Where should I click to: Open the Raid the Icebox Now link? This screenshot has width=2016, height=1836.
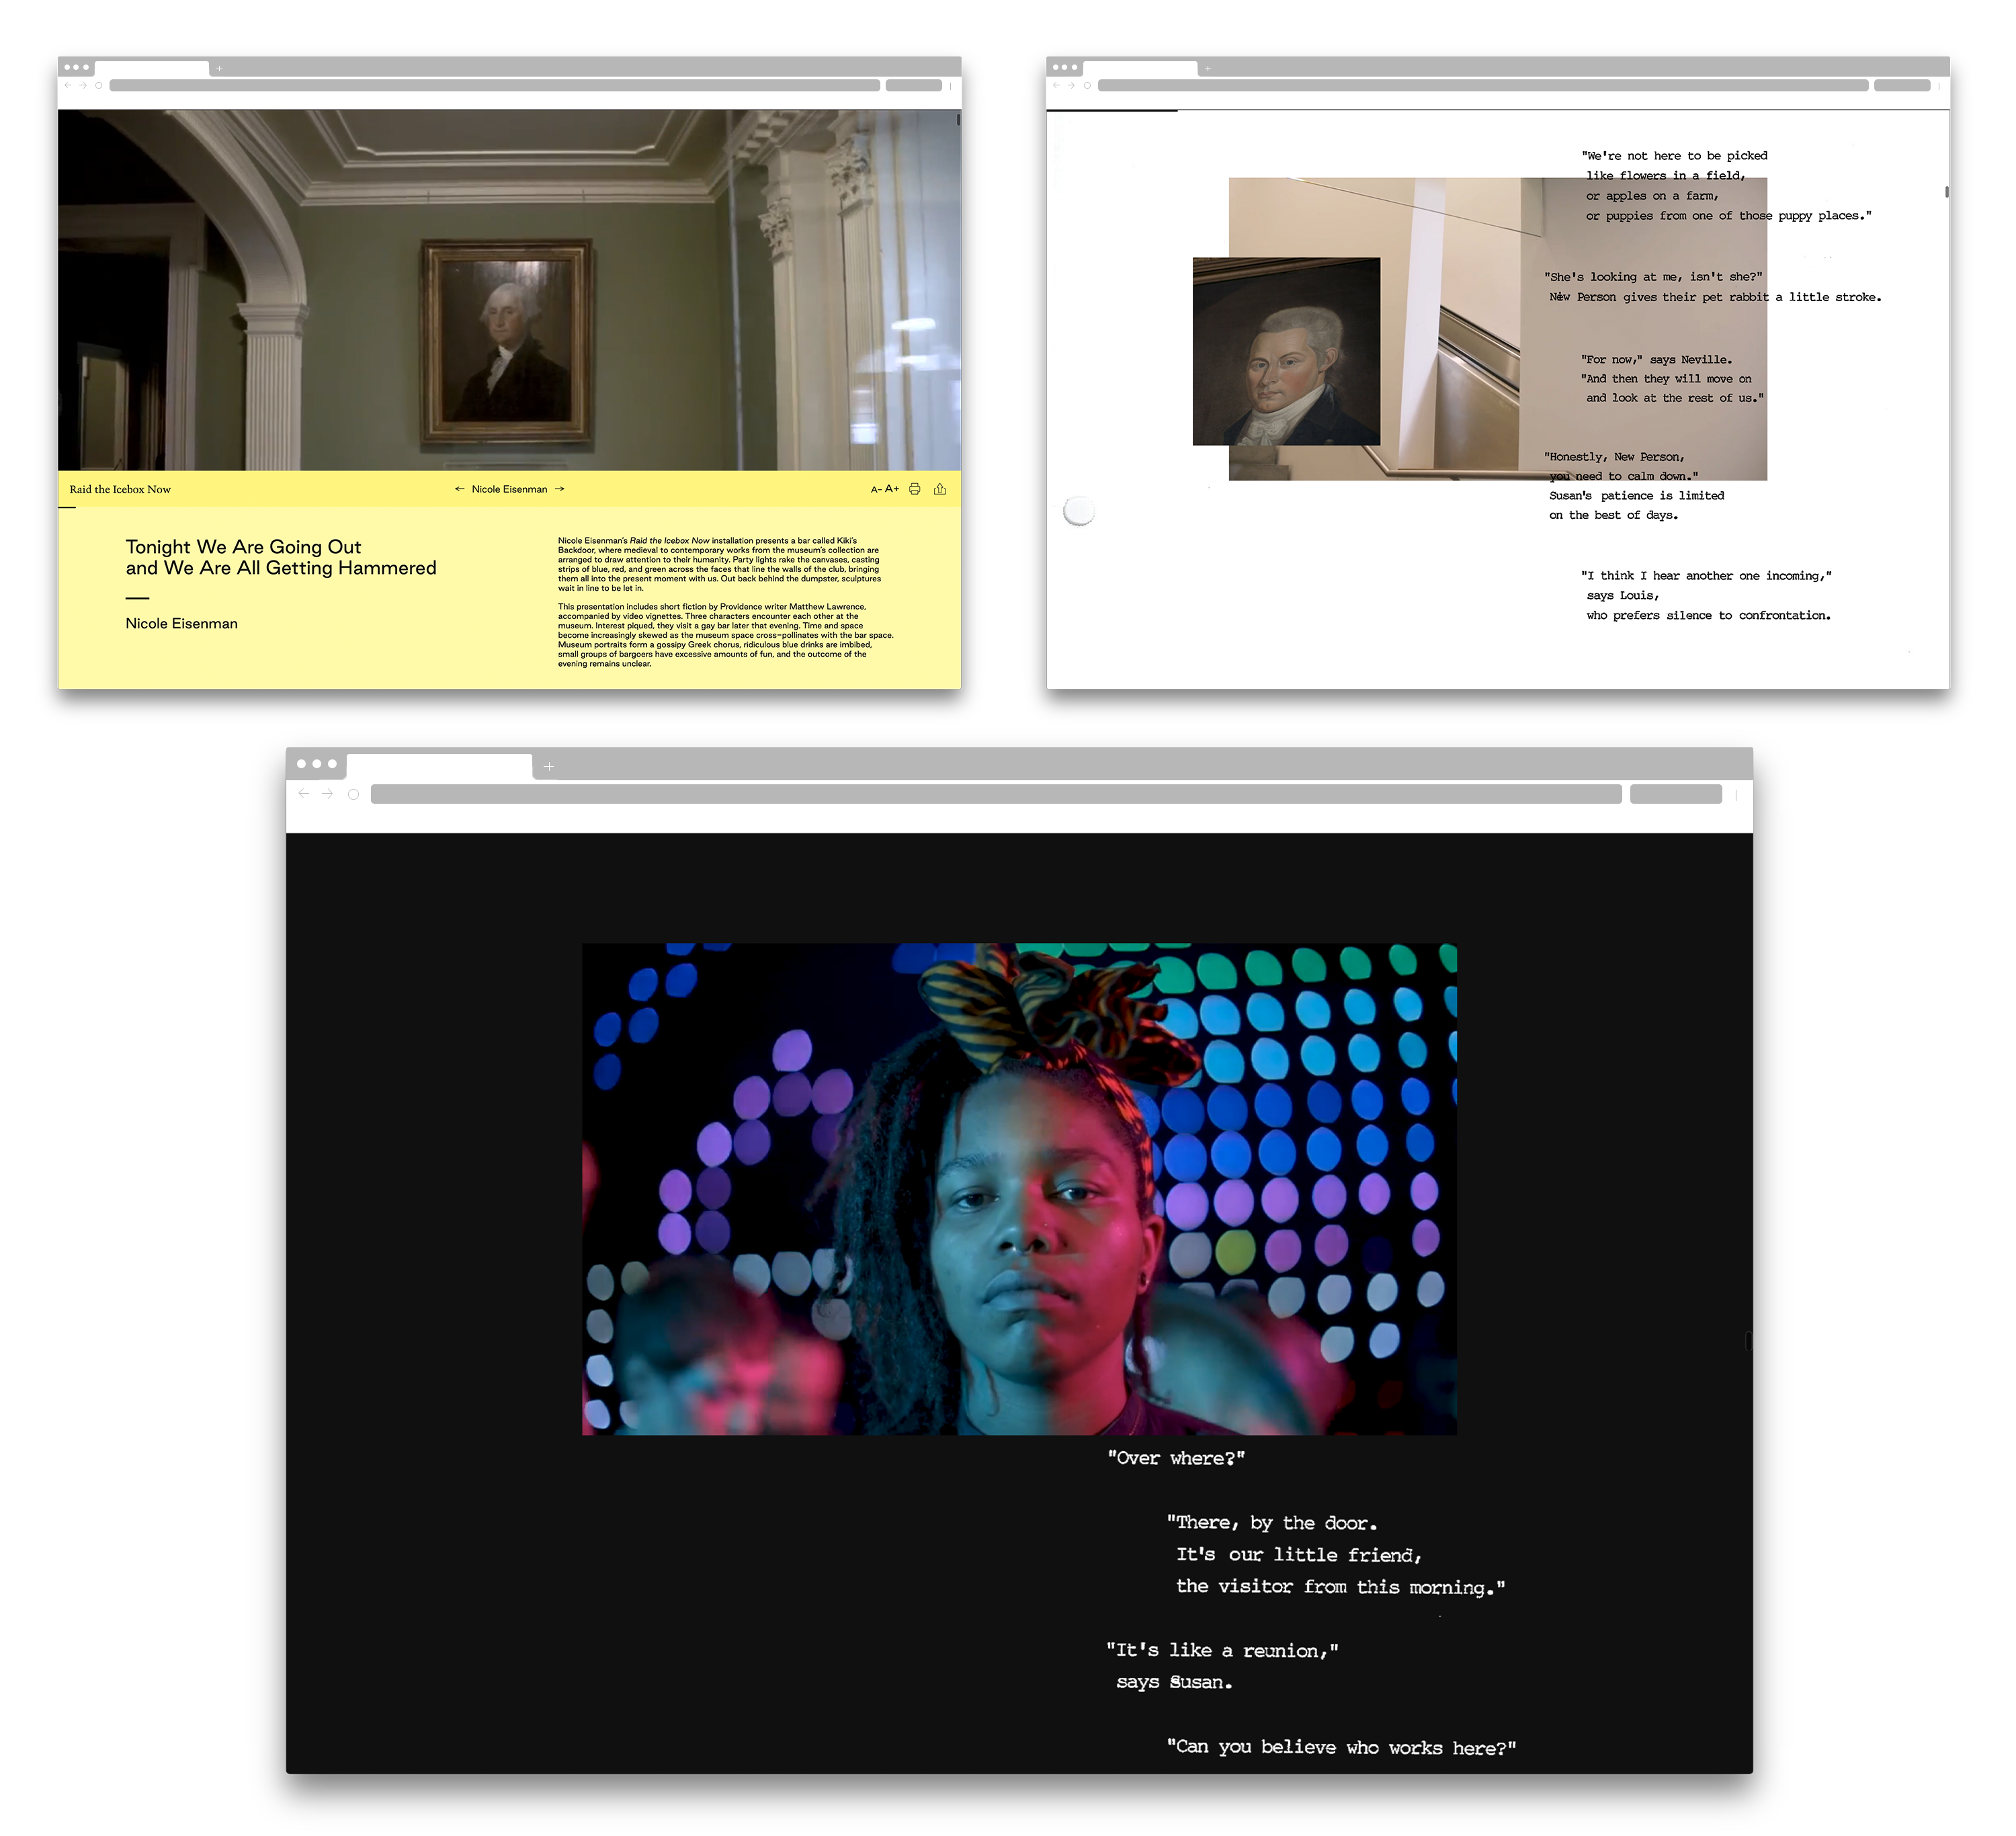coord(120,489)
